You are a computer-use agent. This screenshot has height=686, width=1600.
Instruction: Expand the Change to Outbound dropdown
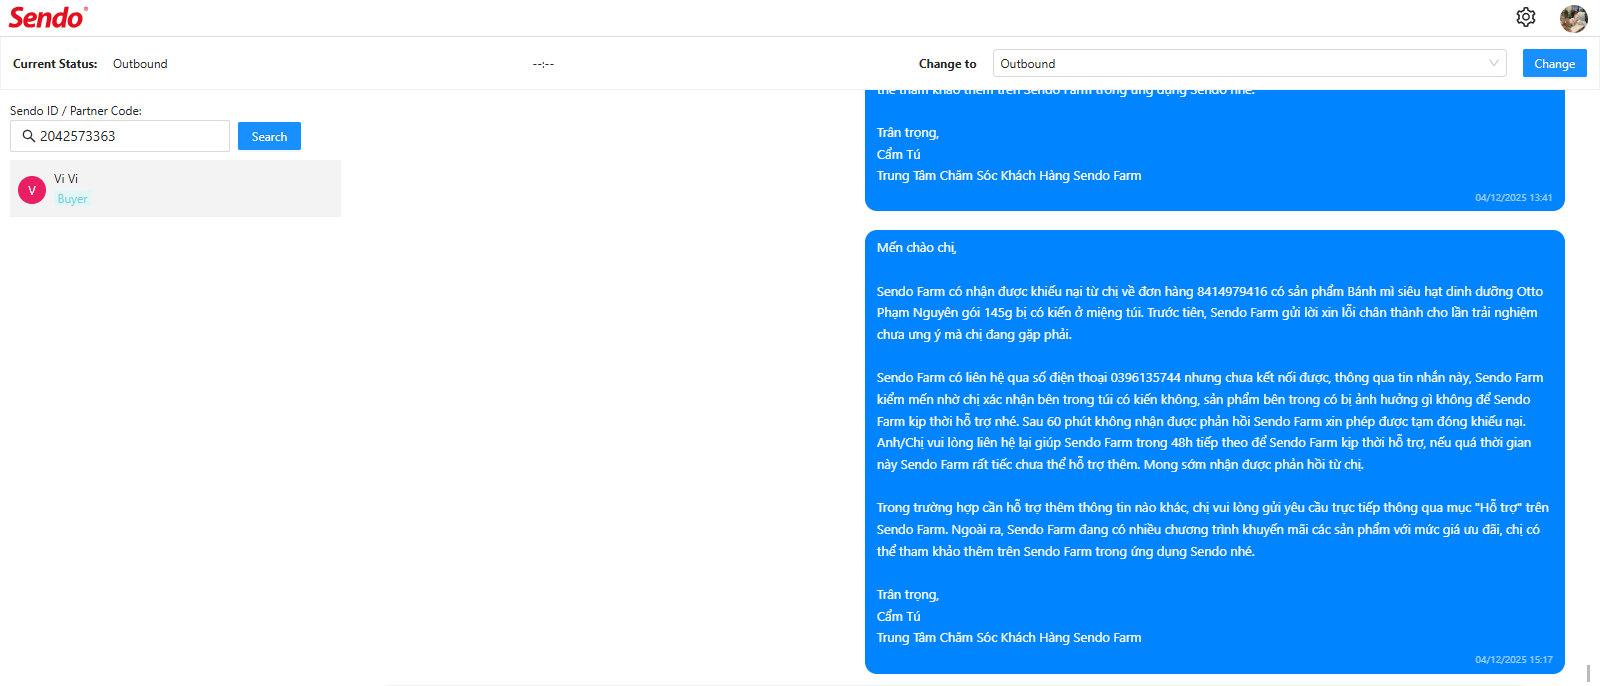click(1250, 63)
